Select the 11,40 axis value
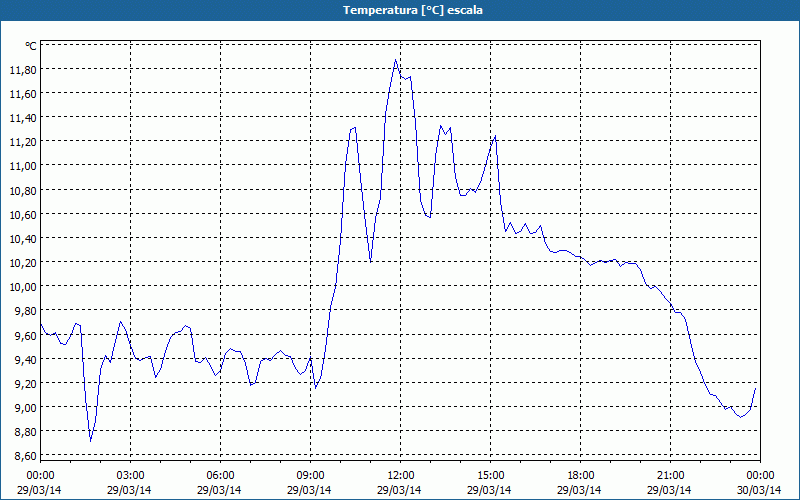Image resolution: width=800 pixels, height=500 pixels. pos(23,118)
